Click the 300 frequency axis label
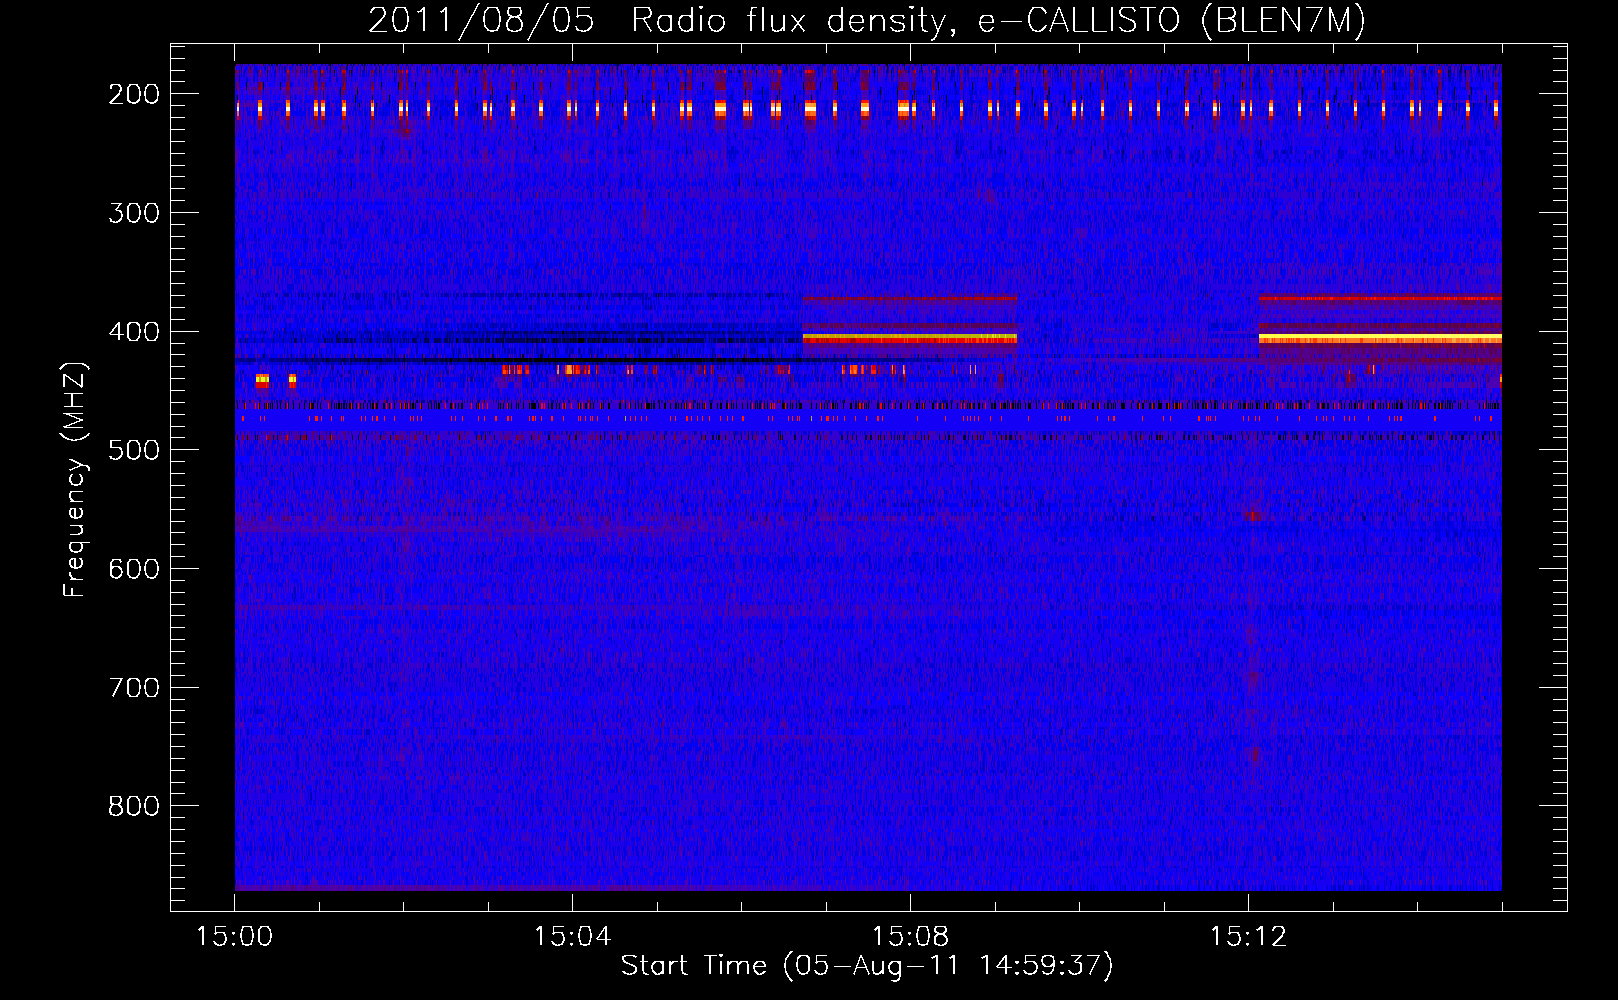 pyautogui.click(x=134, y=213)
